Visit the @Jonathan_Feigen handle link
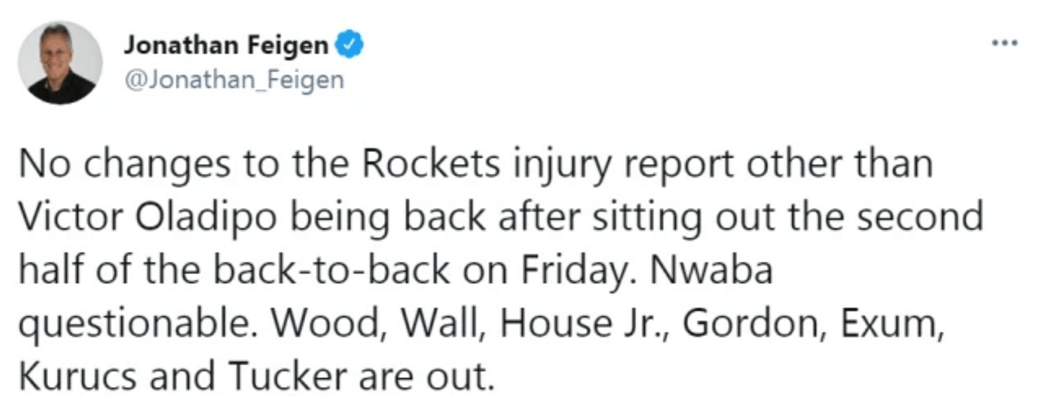 234,80
